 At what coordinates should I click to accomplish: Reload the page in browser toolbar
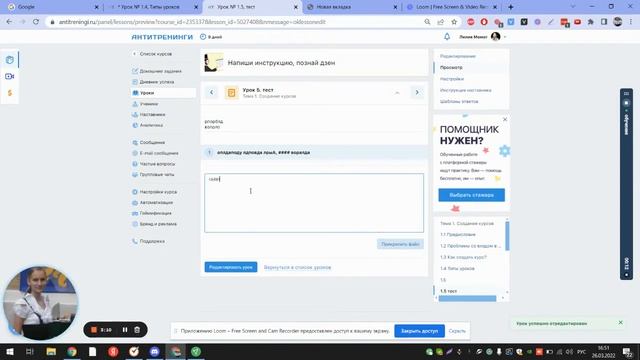tap(36, 22)
